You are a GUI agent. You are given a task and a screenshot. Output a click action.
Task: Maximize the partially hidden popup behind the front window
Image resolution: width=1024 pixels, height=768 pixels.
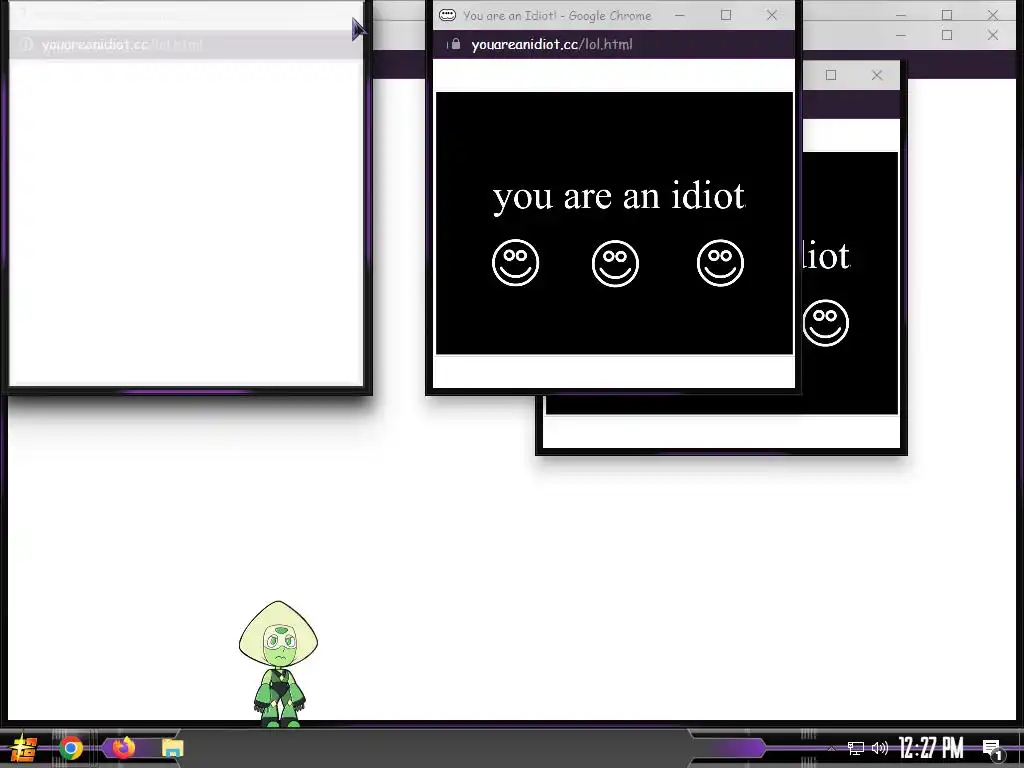831,75
